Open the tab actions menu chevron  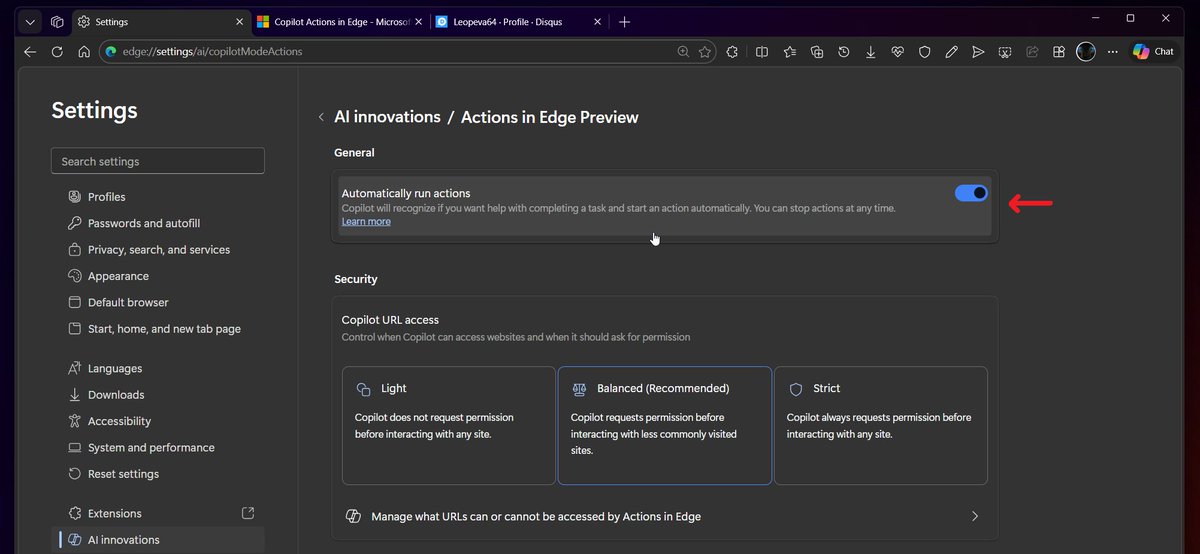(30, 21)
